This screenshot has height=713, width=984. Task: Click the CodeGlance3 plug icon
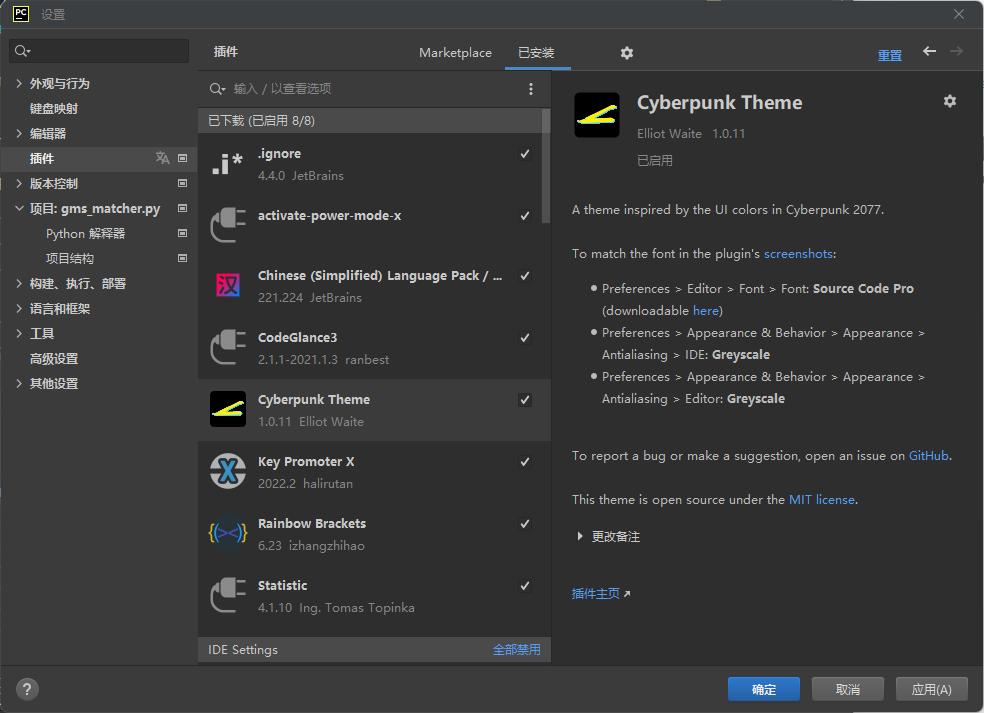coord(227,347)
